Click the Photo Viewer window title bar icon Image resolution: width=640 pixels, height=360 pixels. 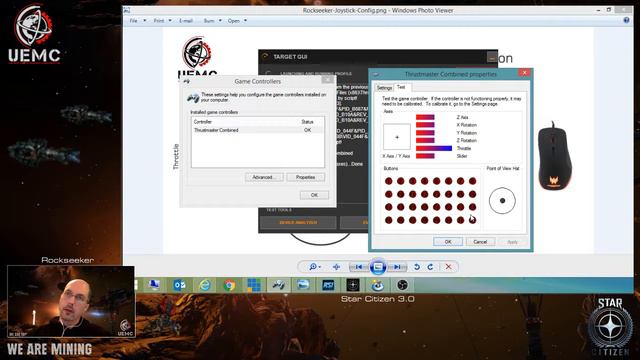(x=127, y=10)
